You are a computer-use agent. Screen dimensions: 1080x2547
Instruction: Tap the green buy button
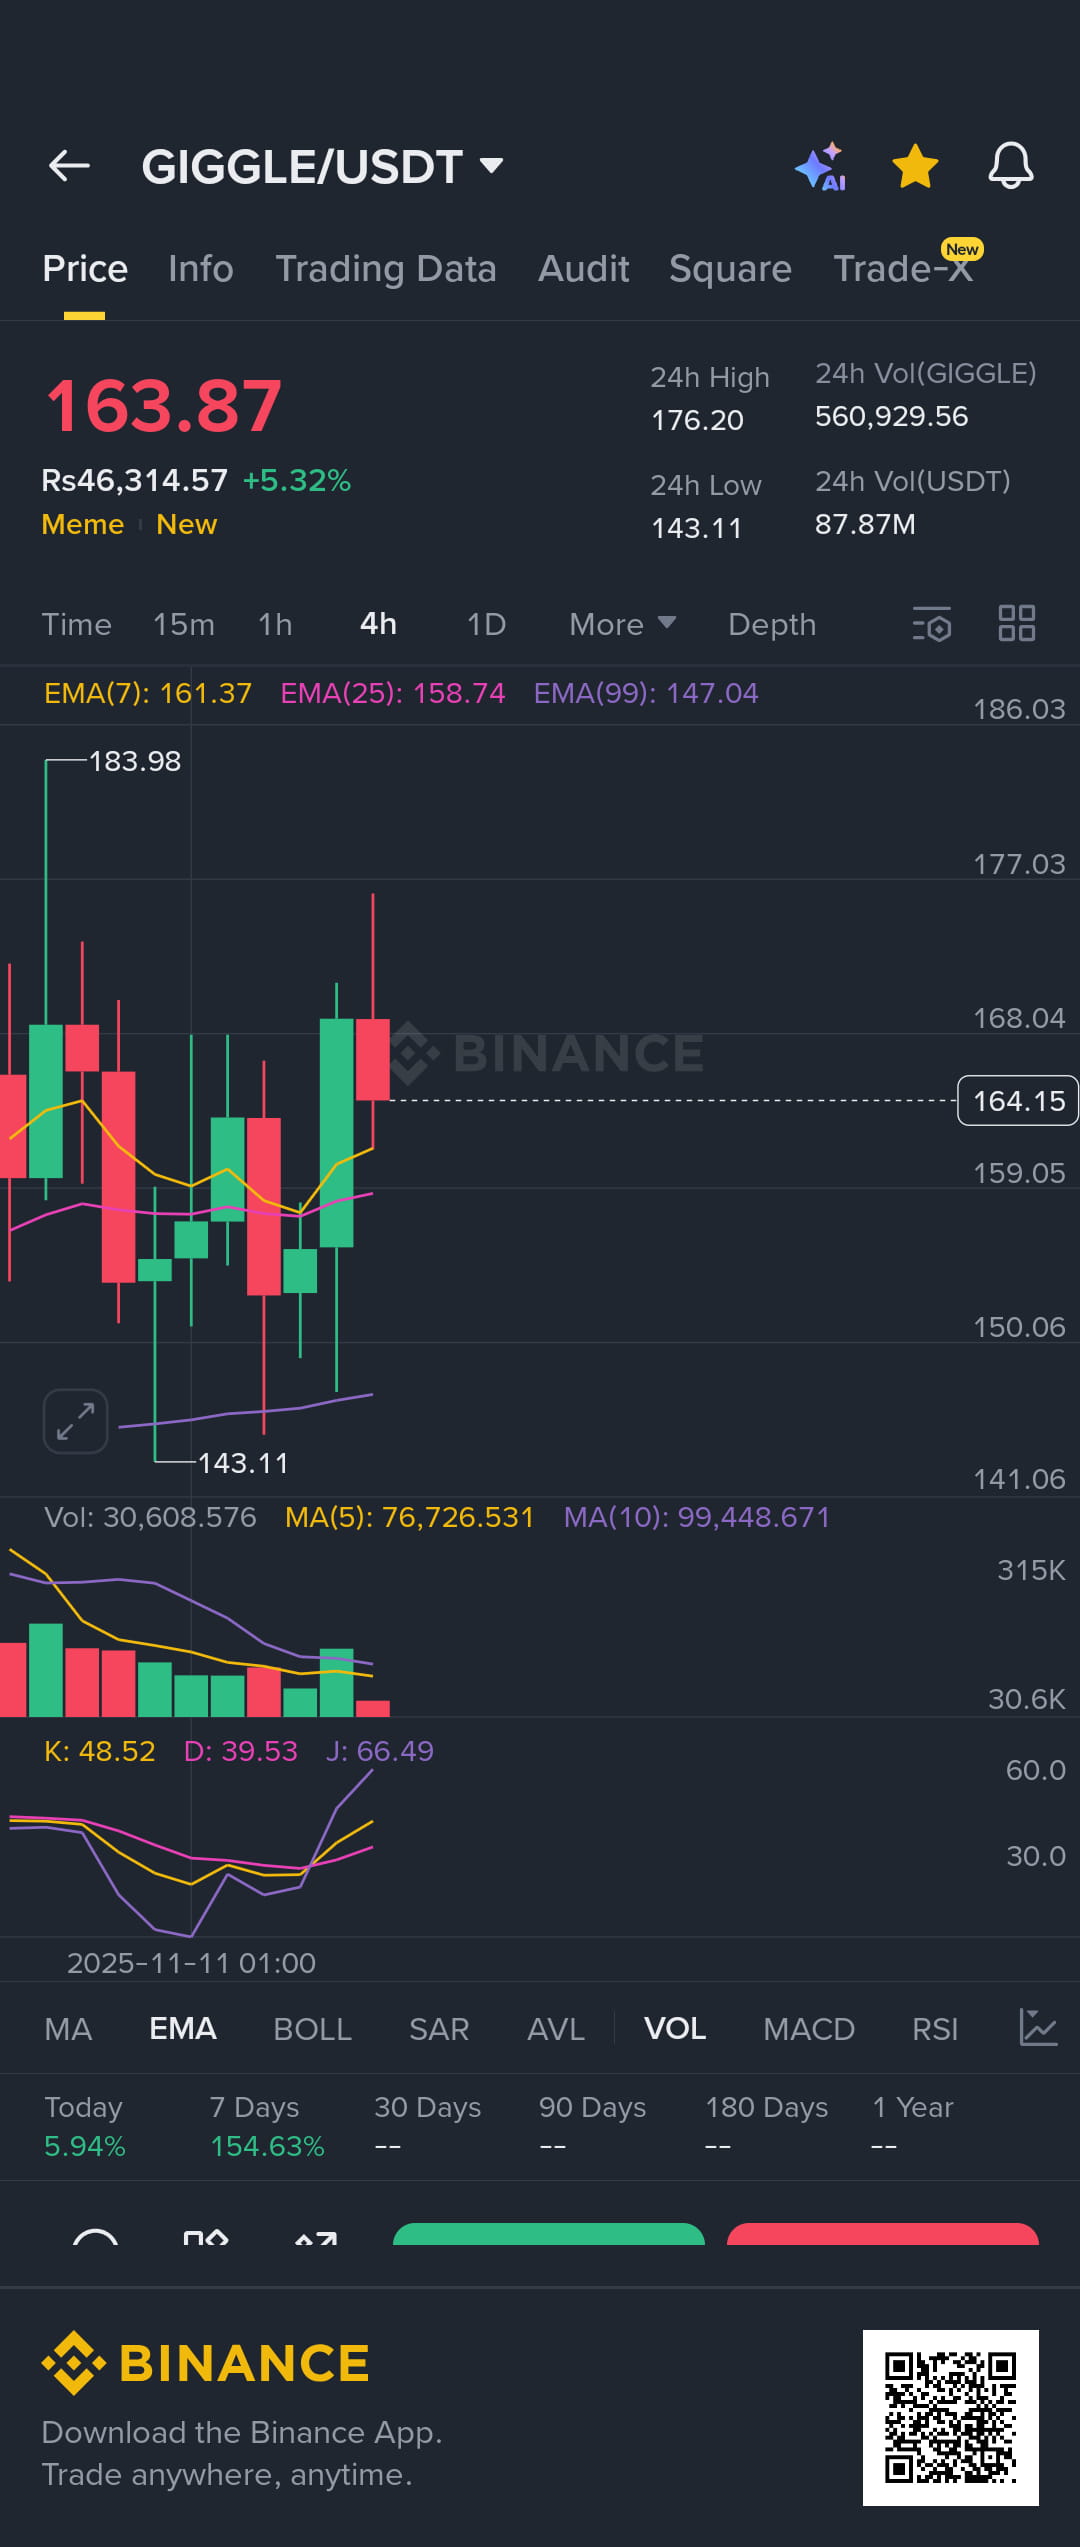548,2236
